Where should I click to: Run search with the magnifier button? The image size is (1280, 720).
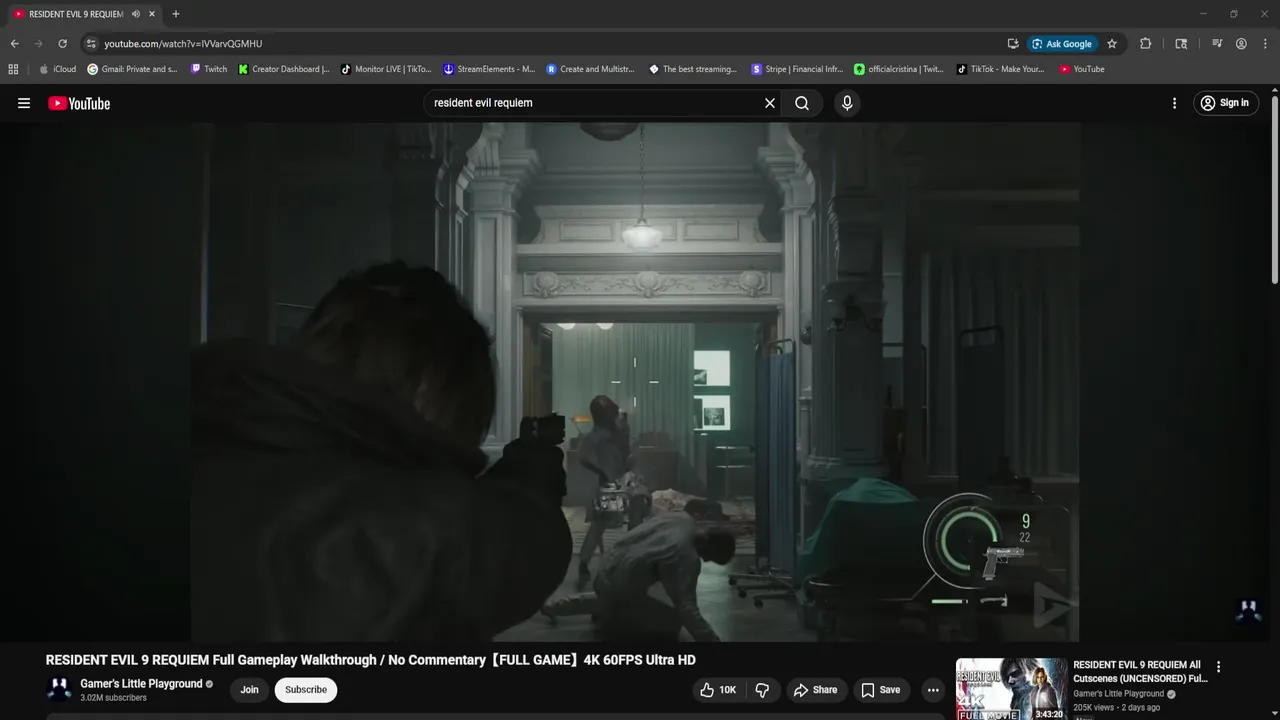point(802,103)
